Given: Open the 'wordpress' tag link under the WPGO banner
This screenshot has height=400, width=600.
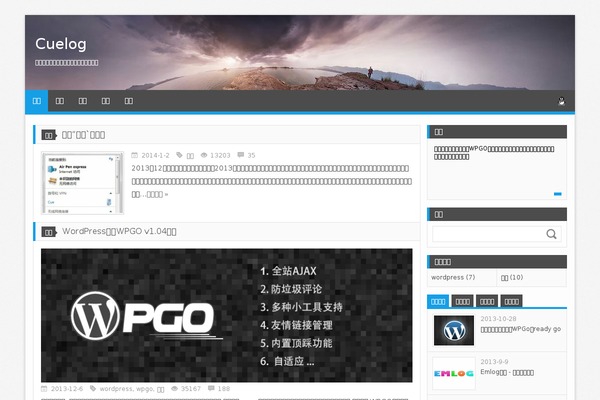Looking at the screenshot, I should click(x=116, y=389).
